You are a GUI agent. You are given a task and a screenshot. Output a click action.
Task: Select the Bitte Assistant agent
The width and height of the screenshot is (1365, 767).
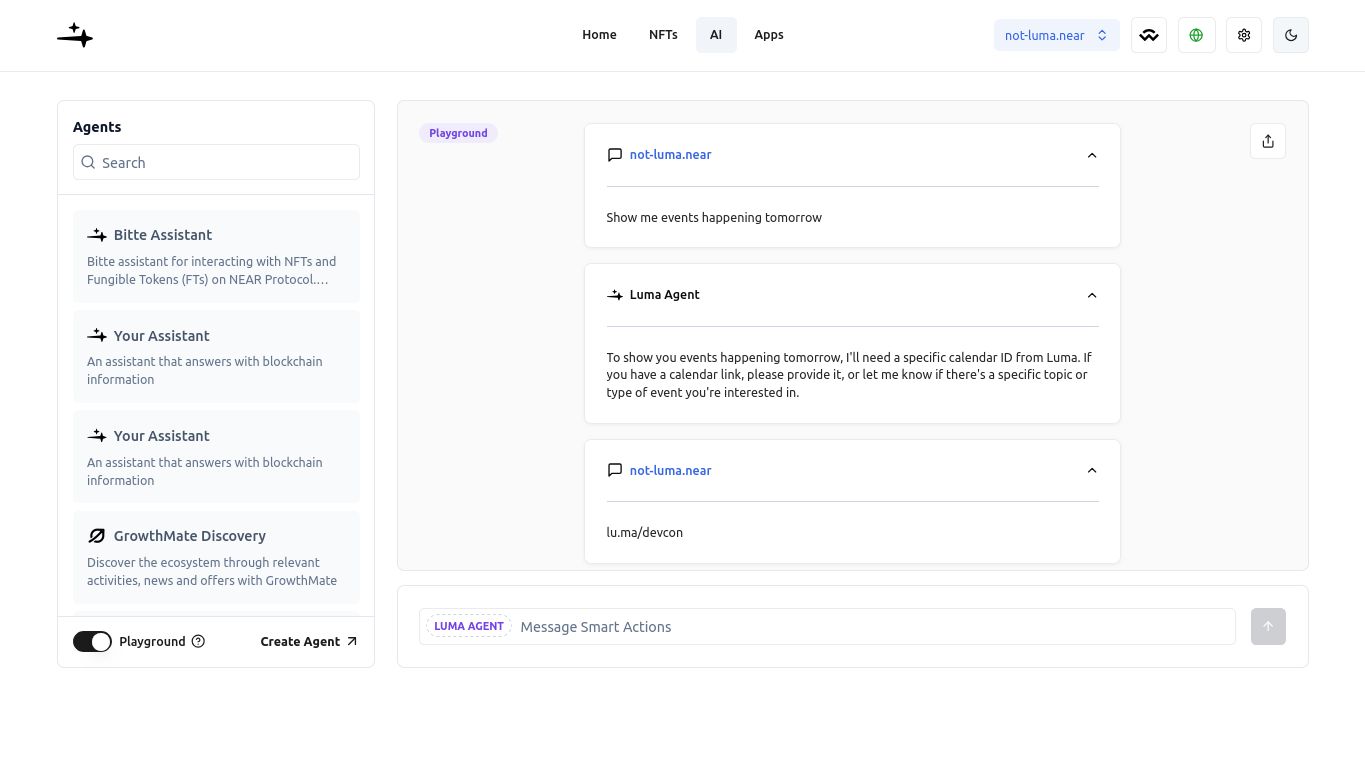point(216,256)
